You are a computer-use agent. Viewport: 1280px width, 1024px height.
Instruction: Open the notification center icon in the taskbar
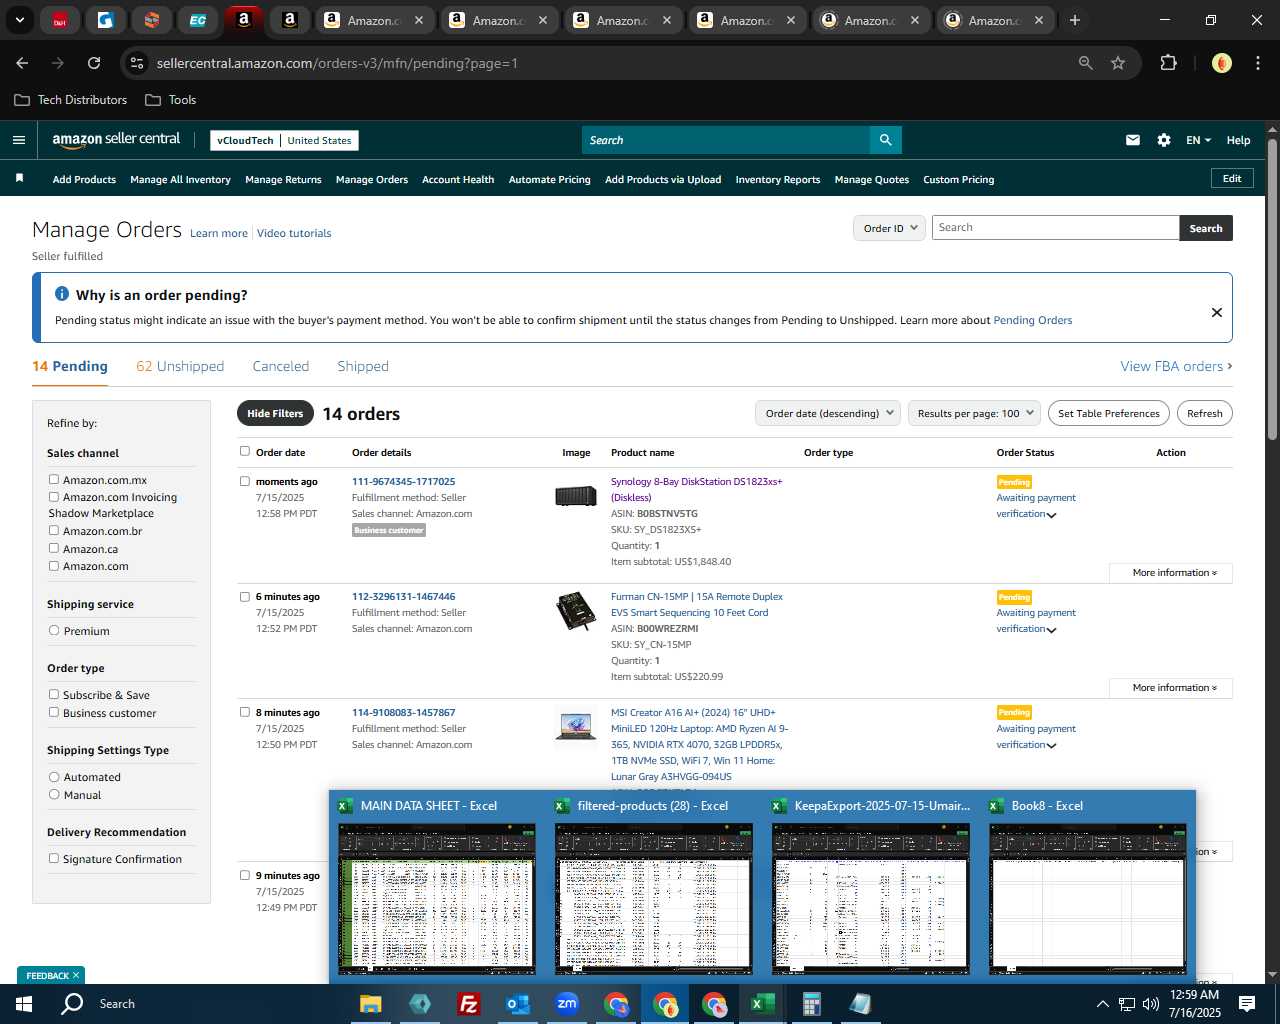pos(1247,1004)
